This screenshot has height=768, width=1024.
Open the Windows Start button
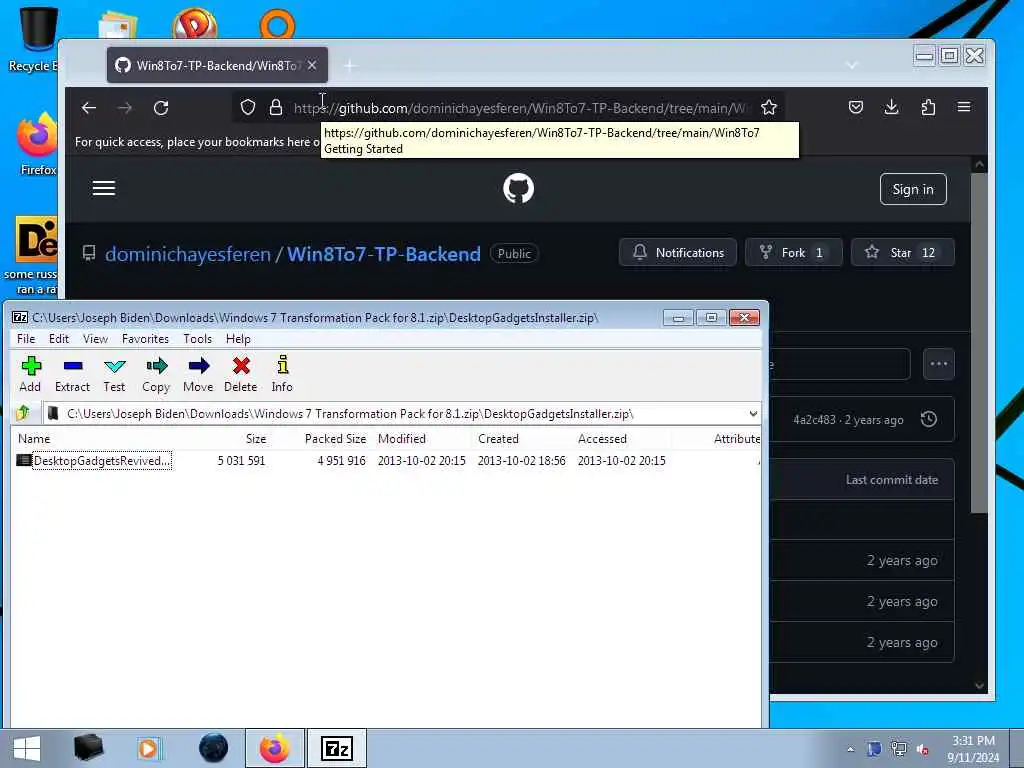[27, 748]
